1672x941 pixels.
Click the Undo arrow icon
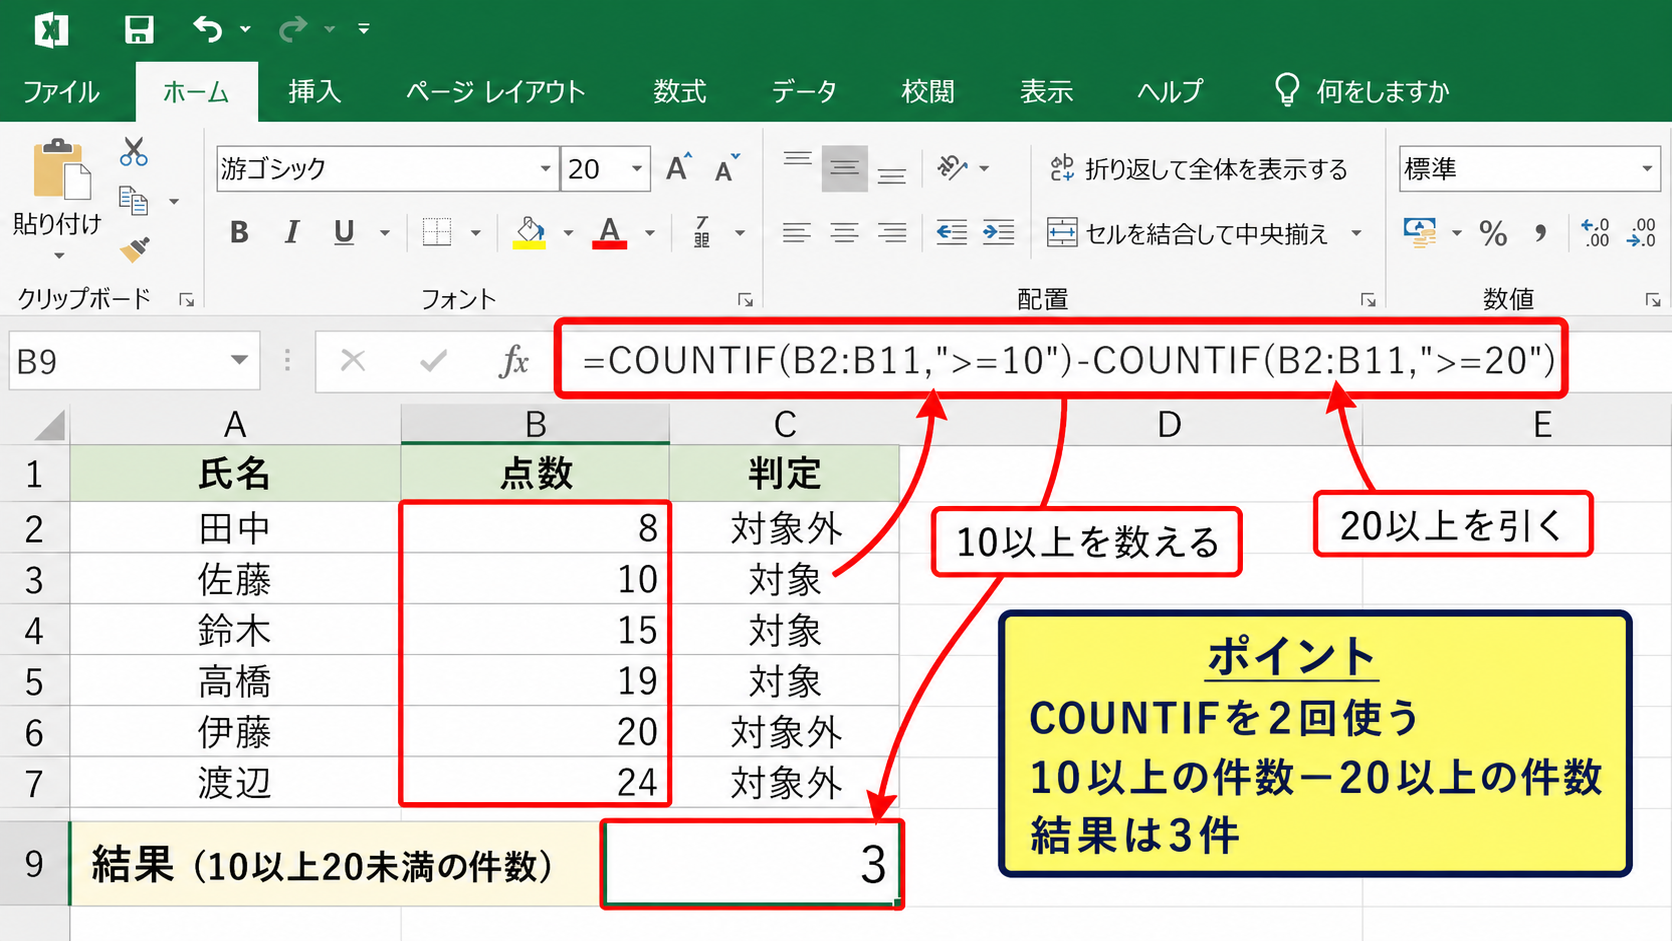207,29
